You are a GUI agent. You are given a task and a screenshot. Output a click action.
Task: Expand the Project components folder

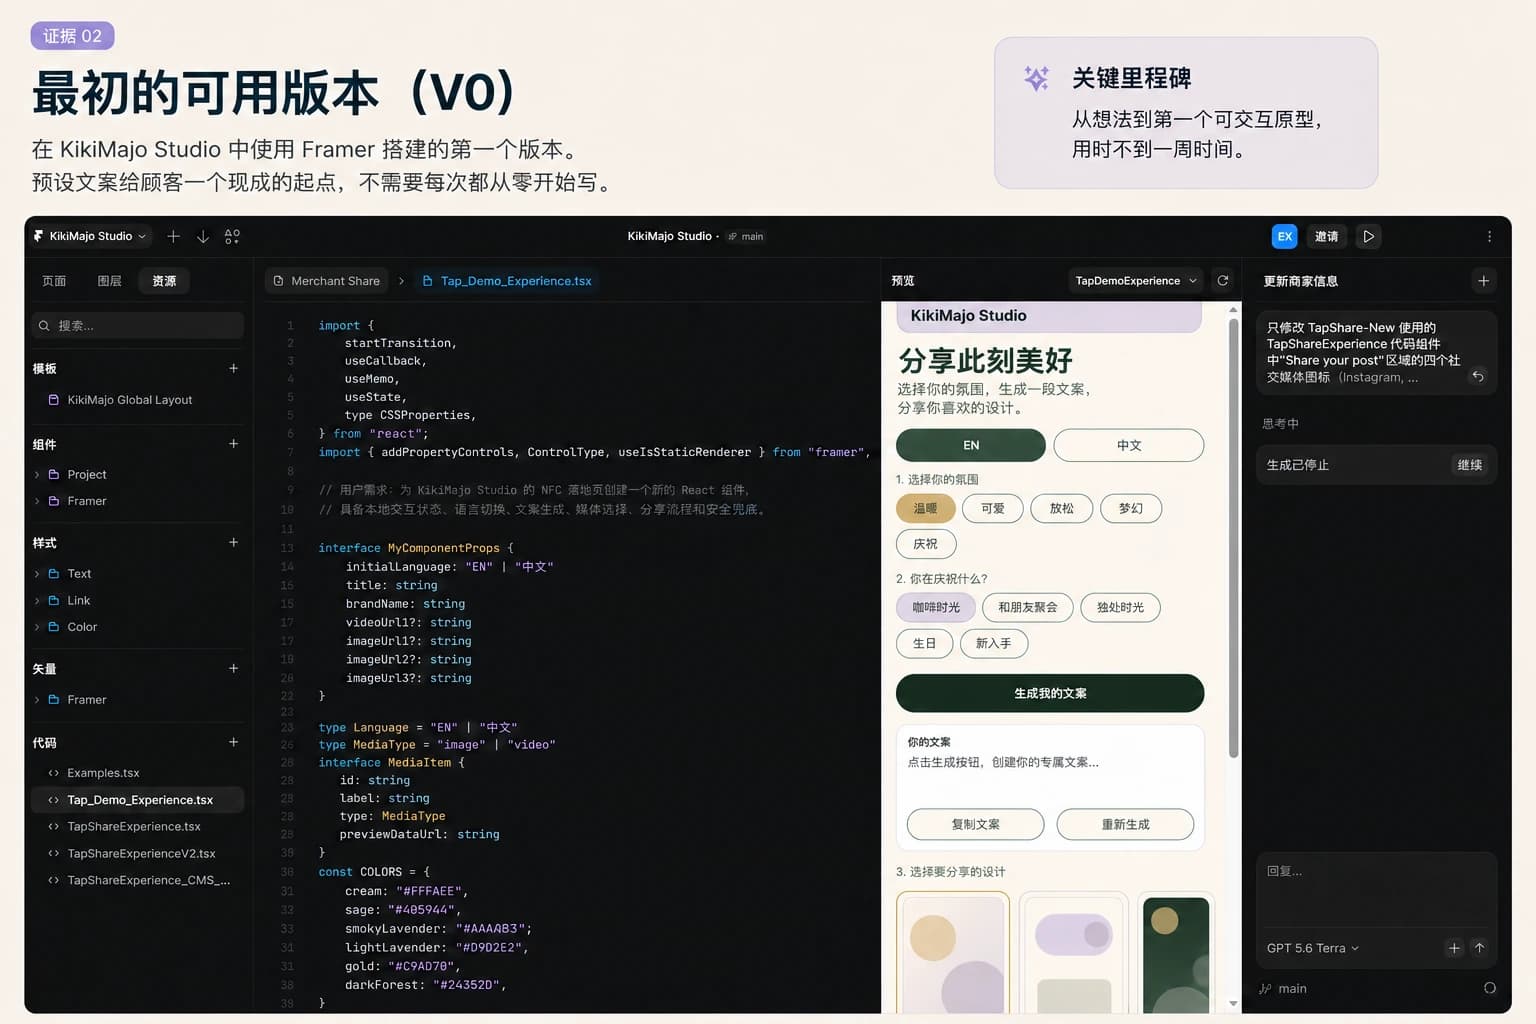[37, 475]
